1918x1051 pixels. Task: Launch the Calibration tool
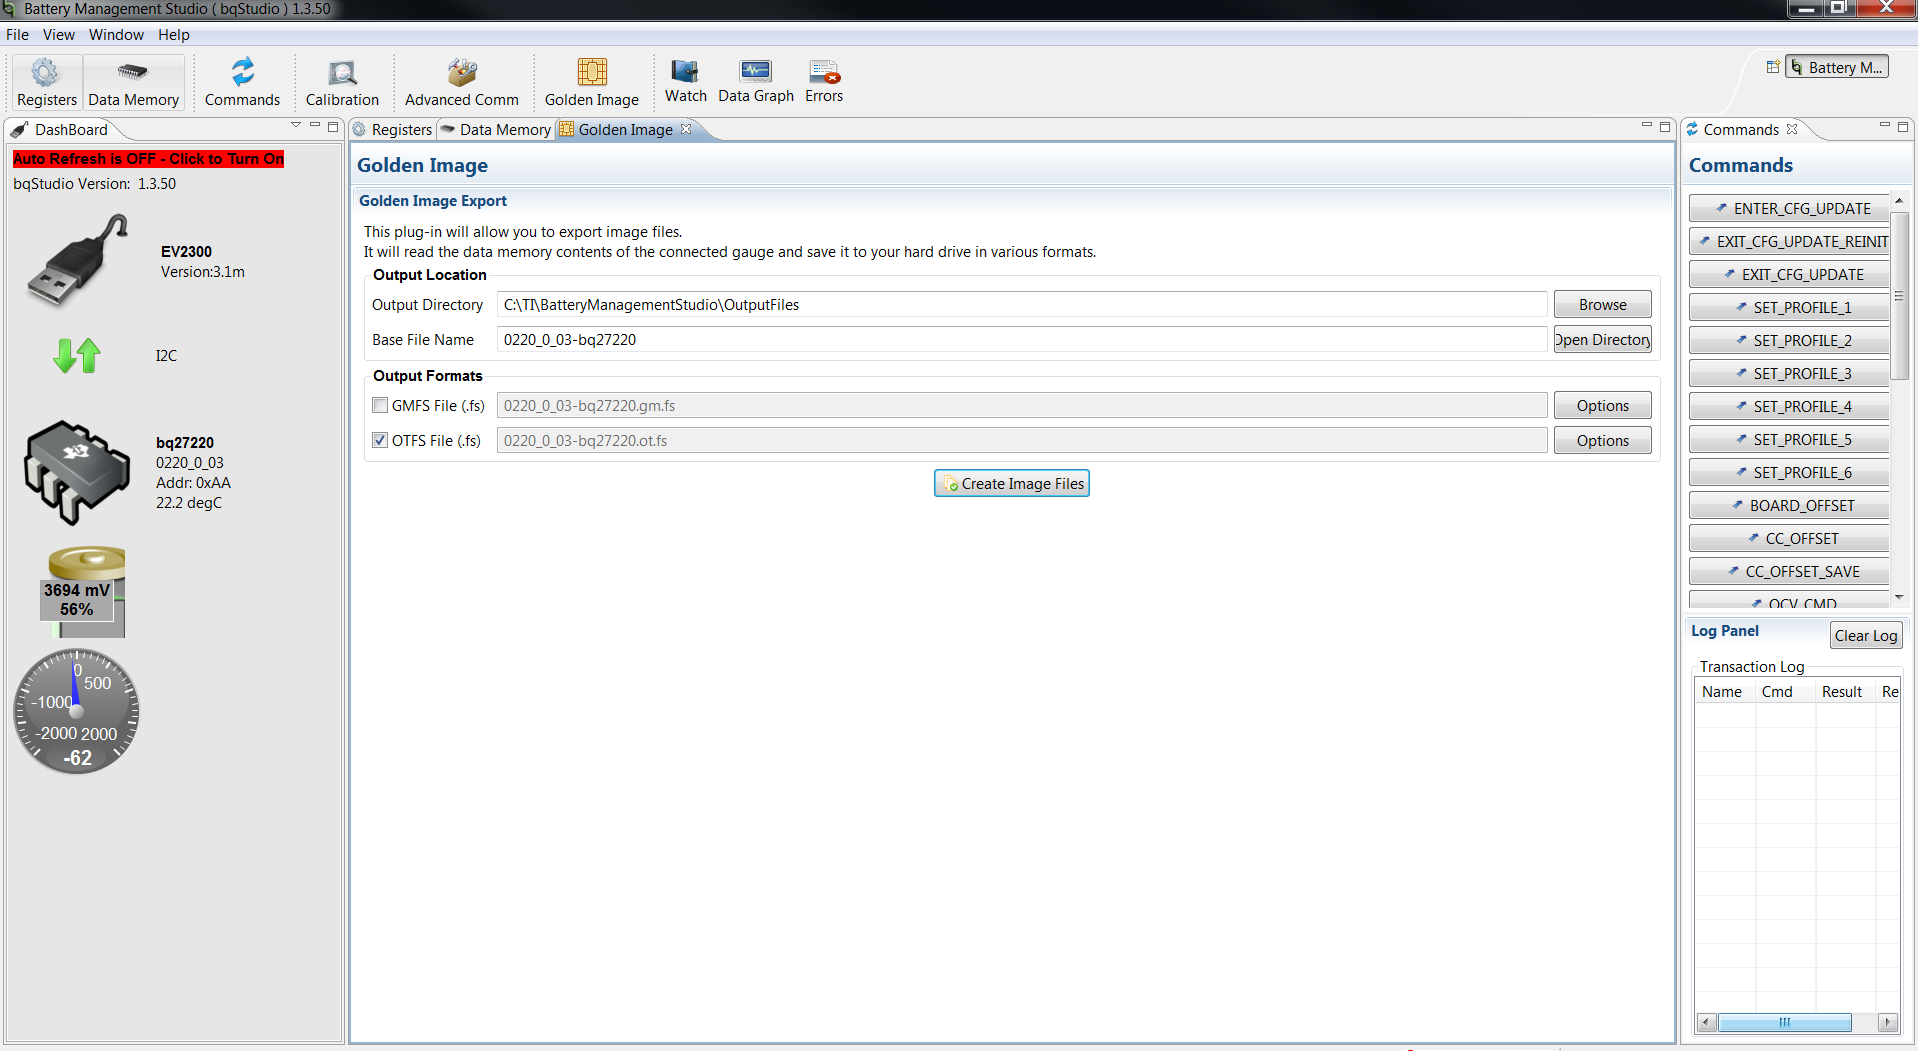[342, 82]
